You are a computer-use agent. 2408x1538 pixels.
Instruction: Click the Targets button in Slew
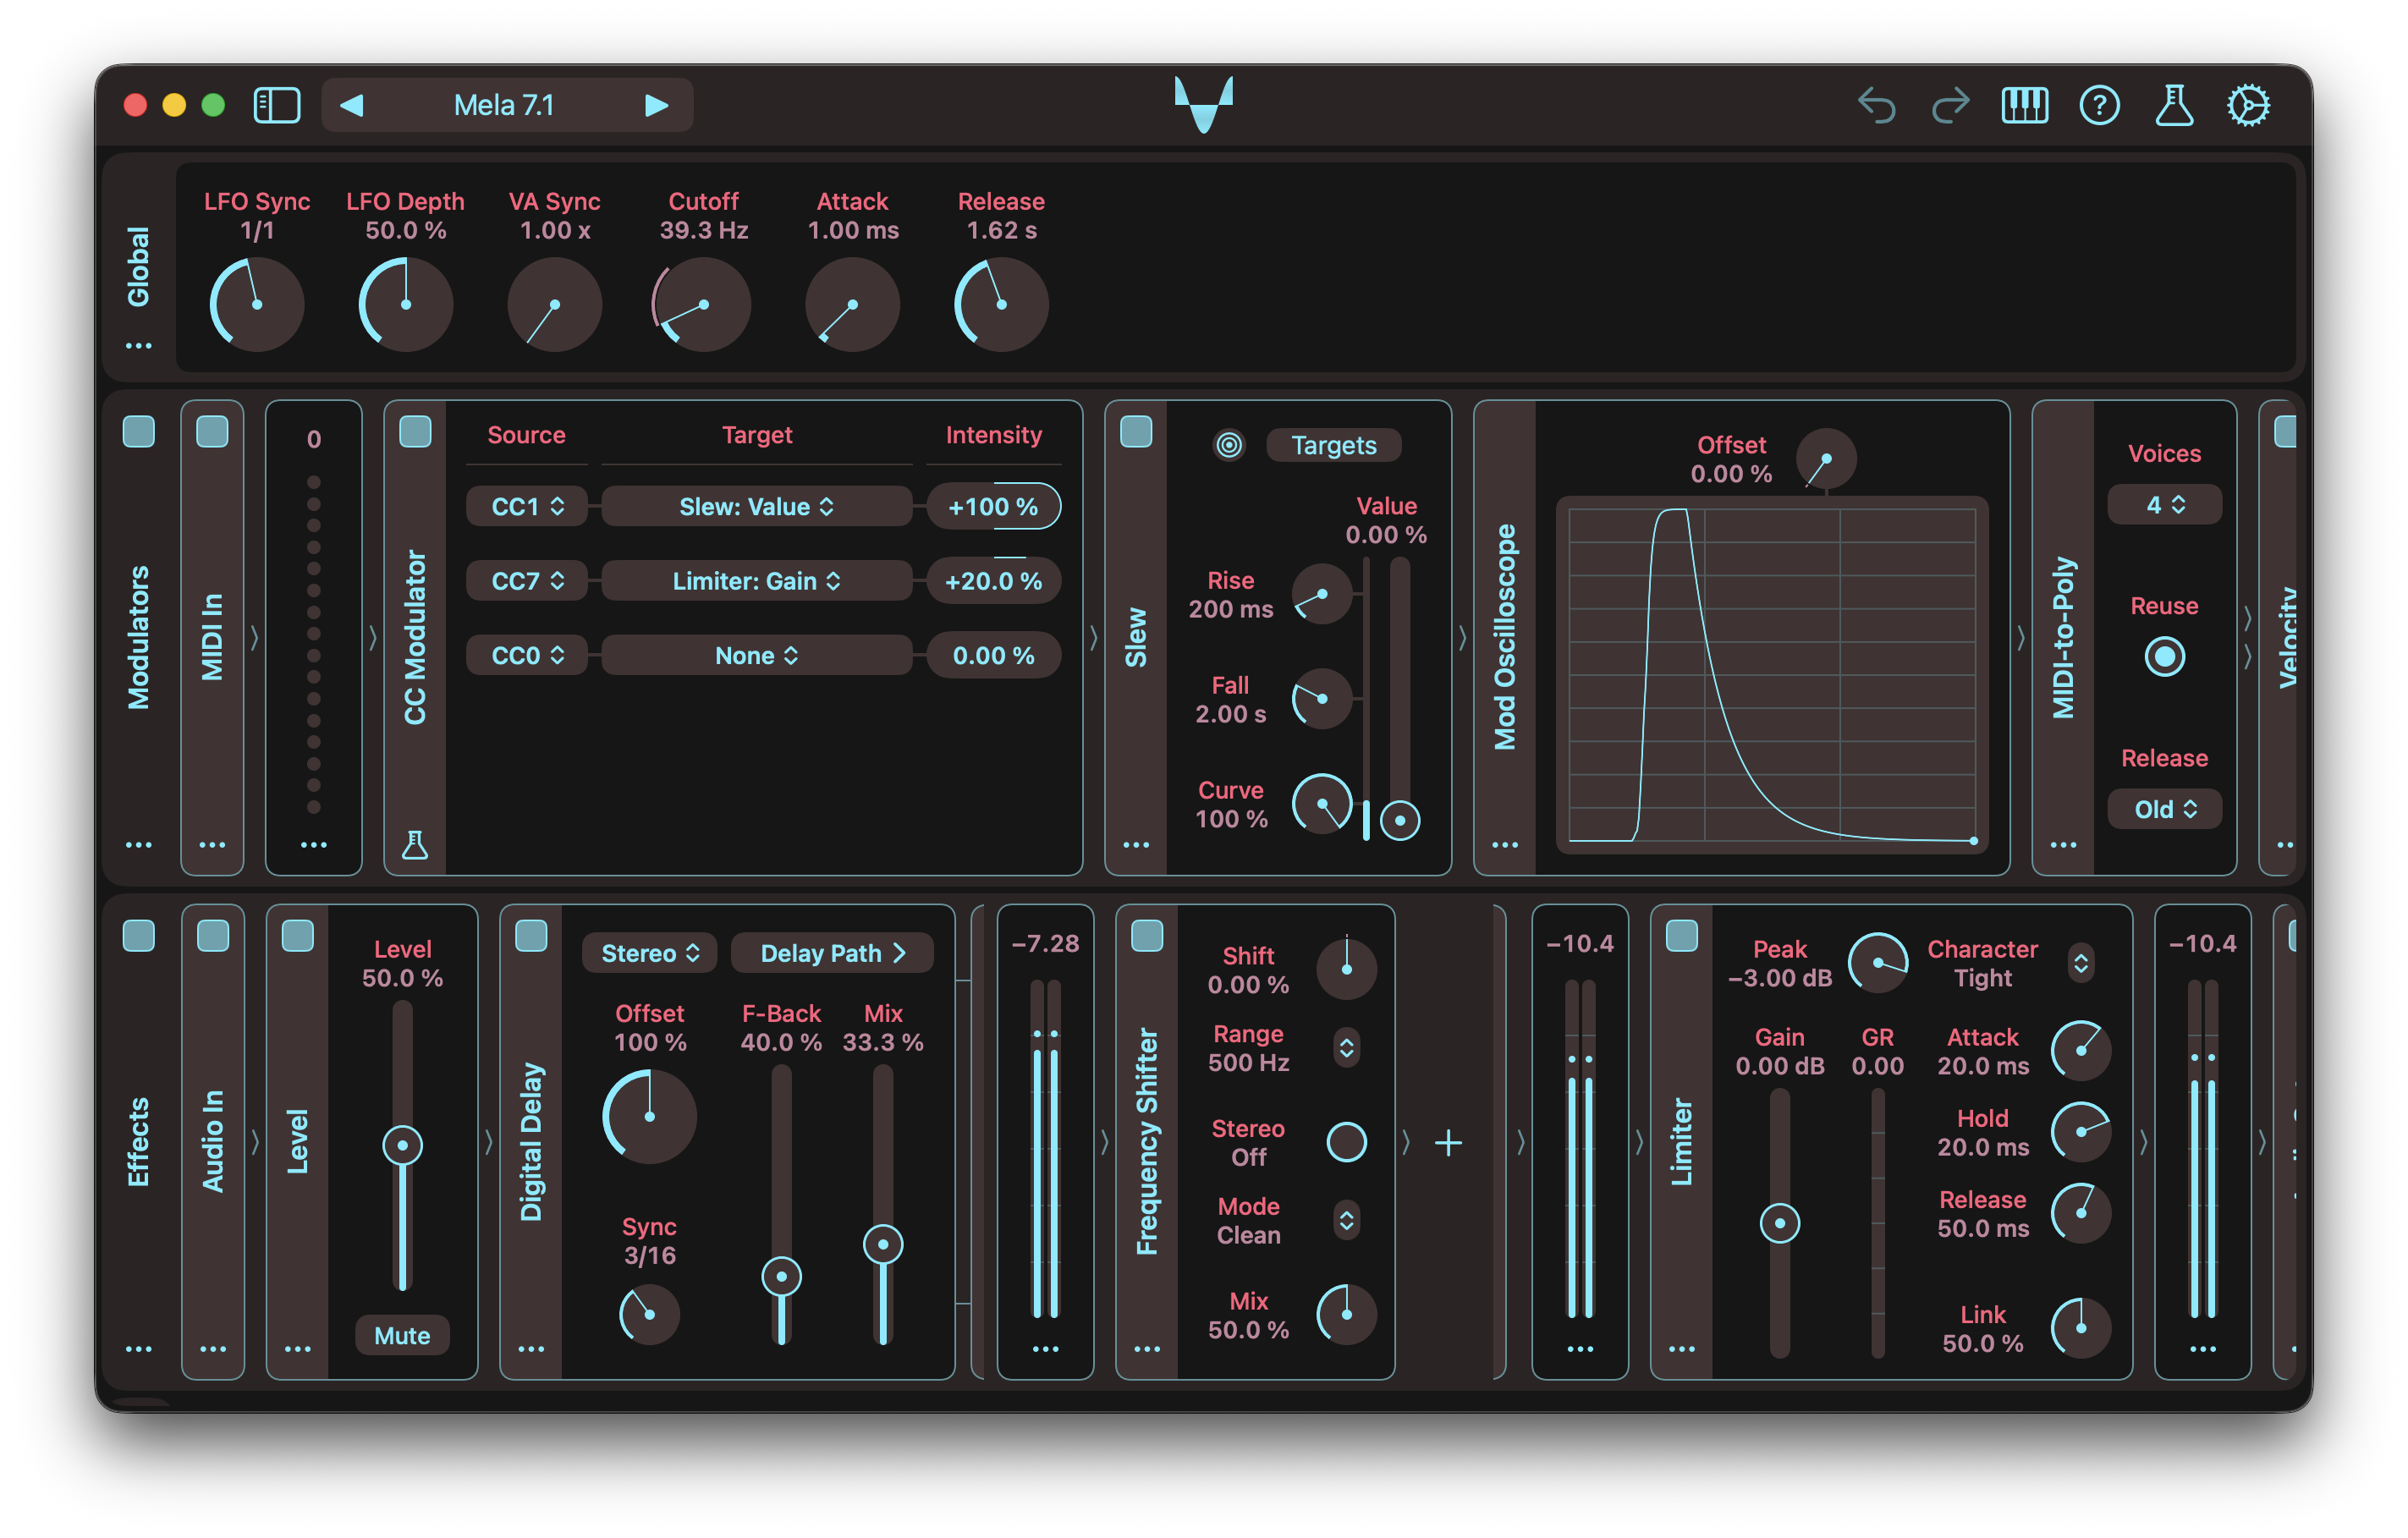[x=1333, y=445]
